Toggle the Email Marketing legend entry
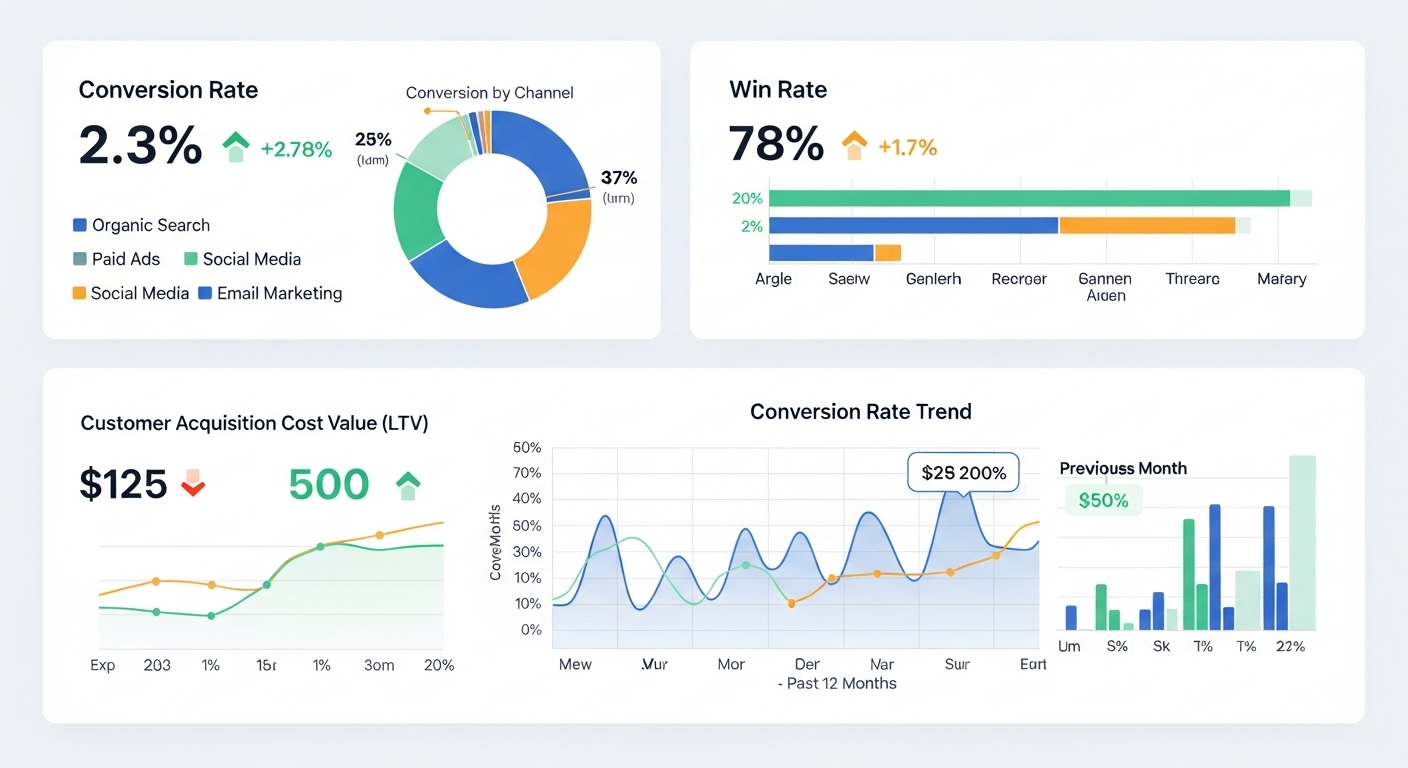Screen dimensions: 1408x768 tap(270, 293)
